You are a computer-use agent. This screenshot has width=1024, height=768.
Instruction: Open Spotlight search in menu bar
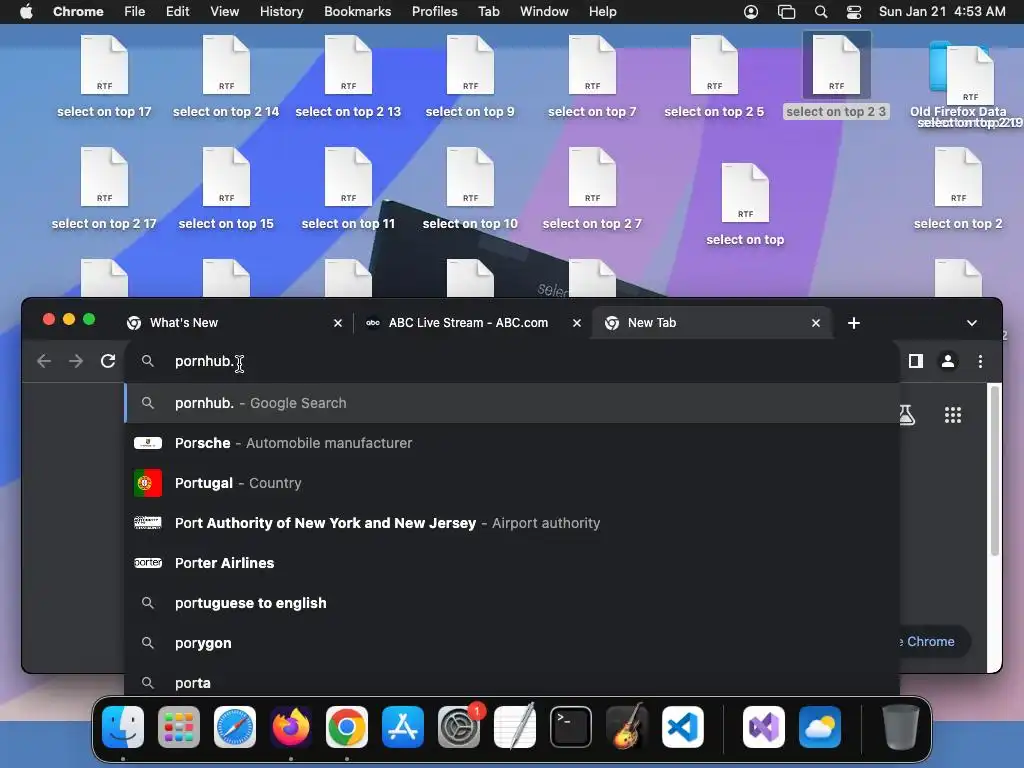tap(821, 12)
